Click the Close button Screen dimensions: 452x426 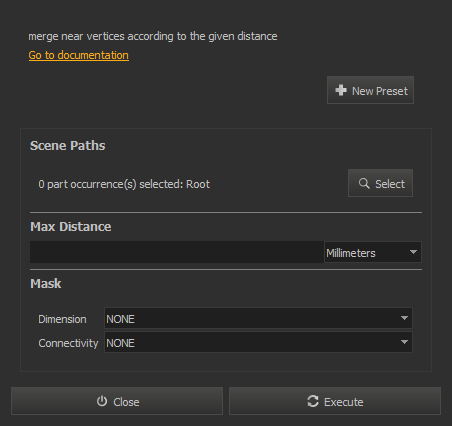[x=117, y=401]
